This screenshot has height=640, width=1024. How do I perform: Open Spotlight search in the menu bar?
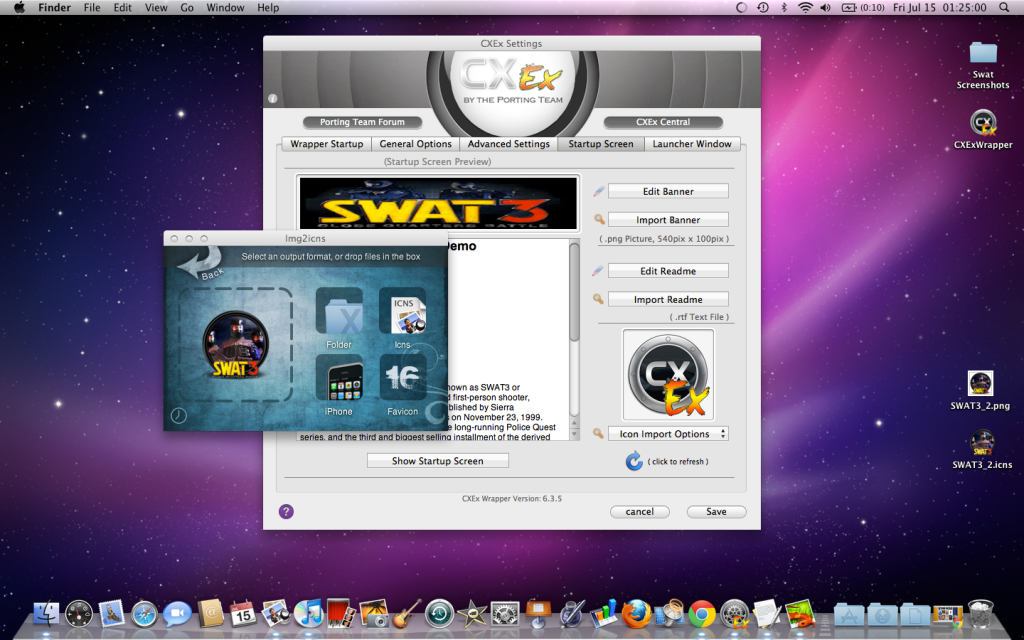click(1004, 8)
